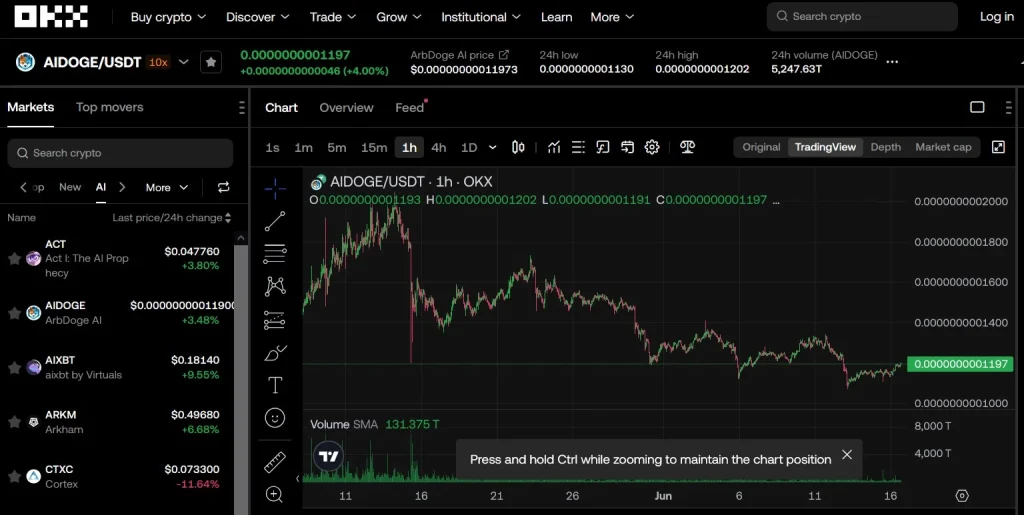Select the Fibonacci retracement tool

pyautogui.click(x=275, y=254)
